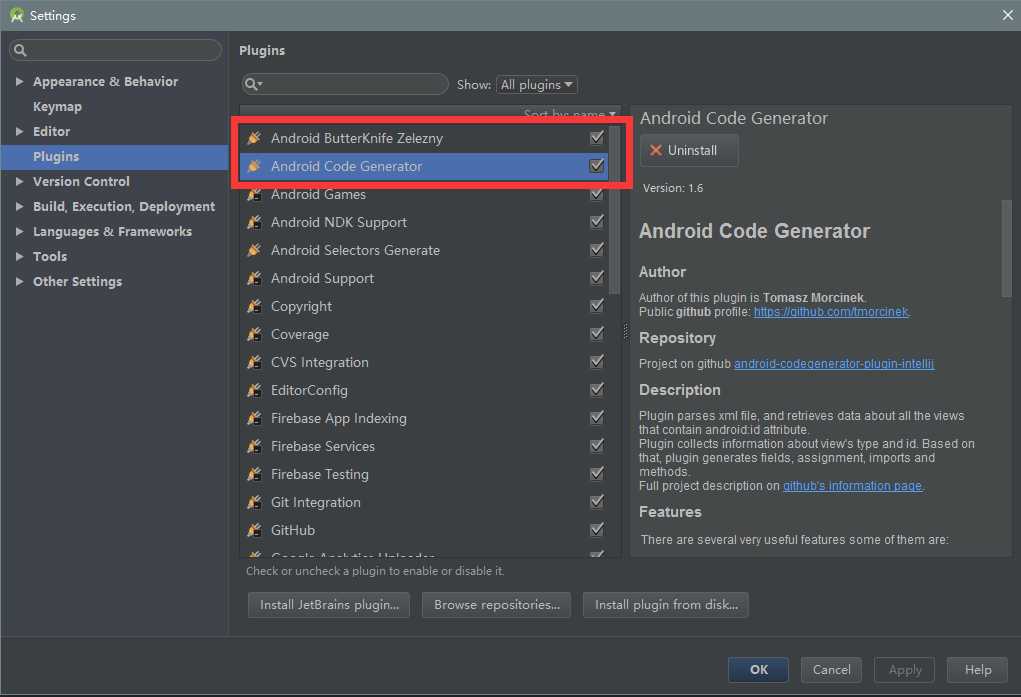Open github's information page link

click(852, 486)
